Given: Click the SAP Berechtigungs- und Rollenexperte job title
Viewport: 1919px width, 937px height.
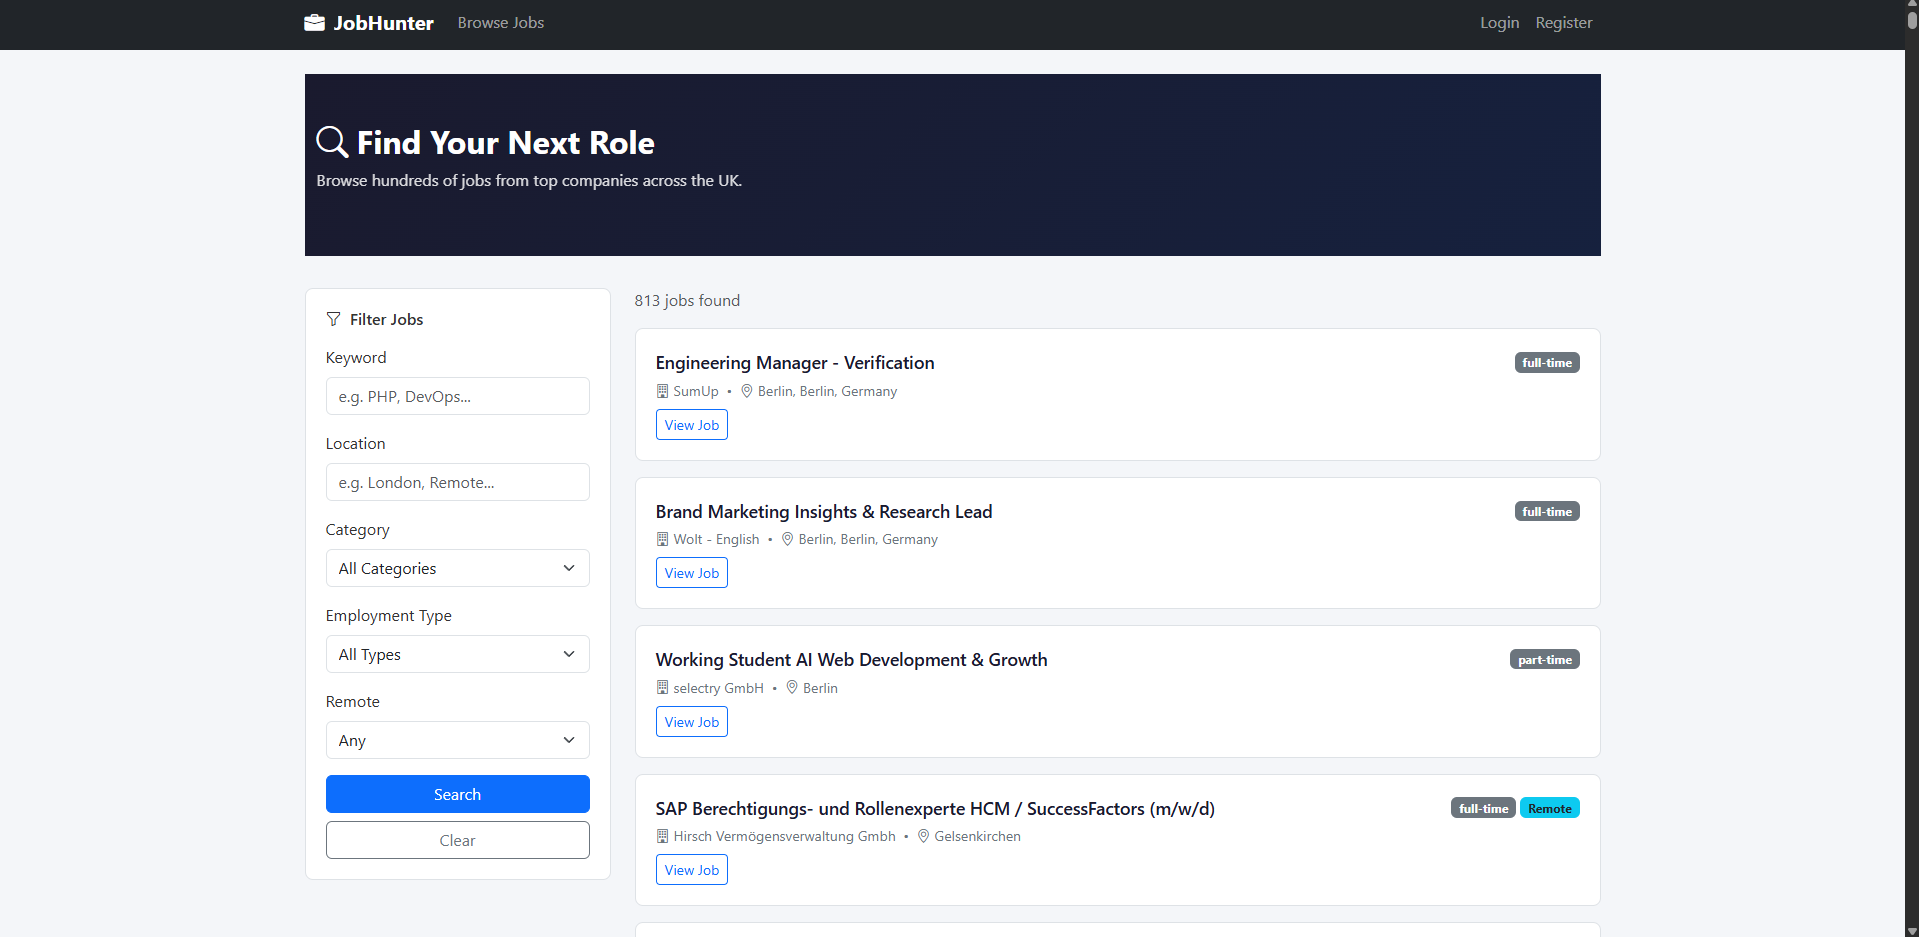Looking at the screenshot, I should 935,809.
